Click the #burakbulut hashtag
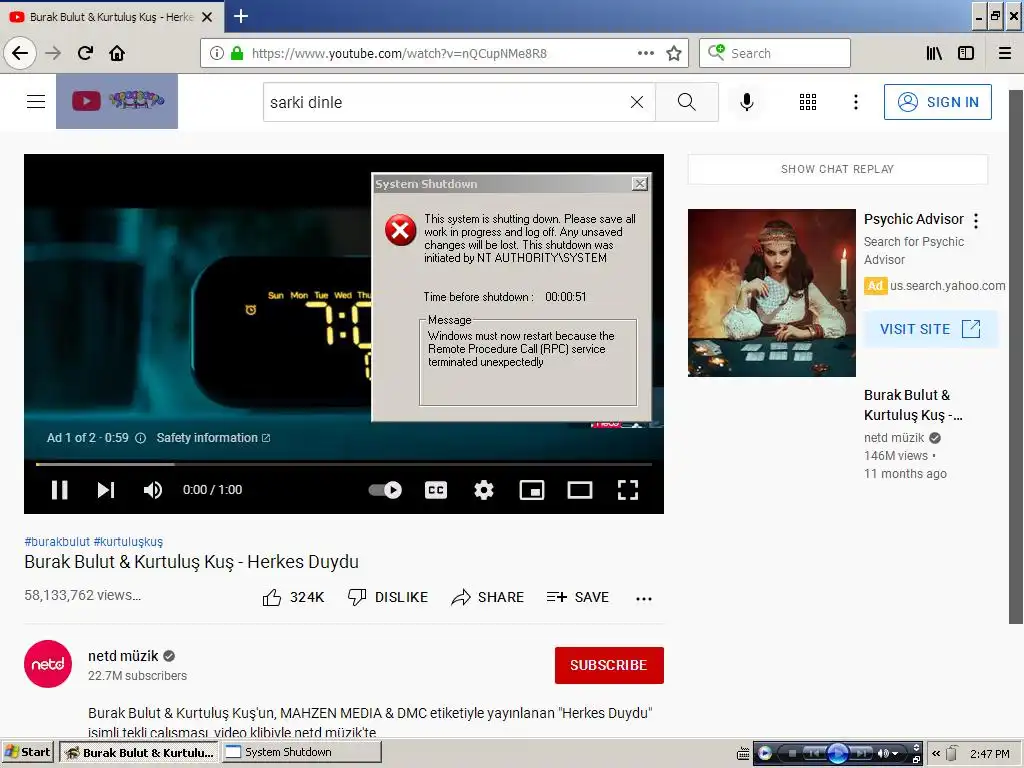This screenshot has height=768, width=1024. click(x=57, y=541)
